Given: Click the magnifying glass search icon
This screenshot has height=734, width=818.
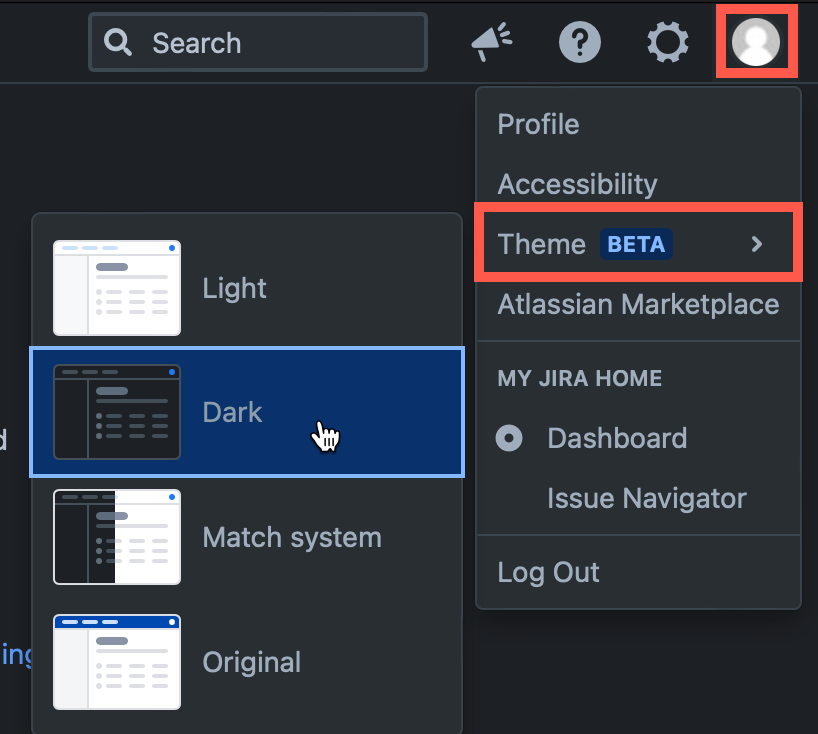Looking at the screenshot, I should click(x=118, y=42).
